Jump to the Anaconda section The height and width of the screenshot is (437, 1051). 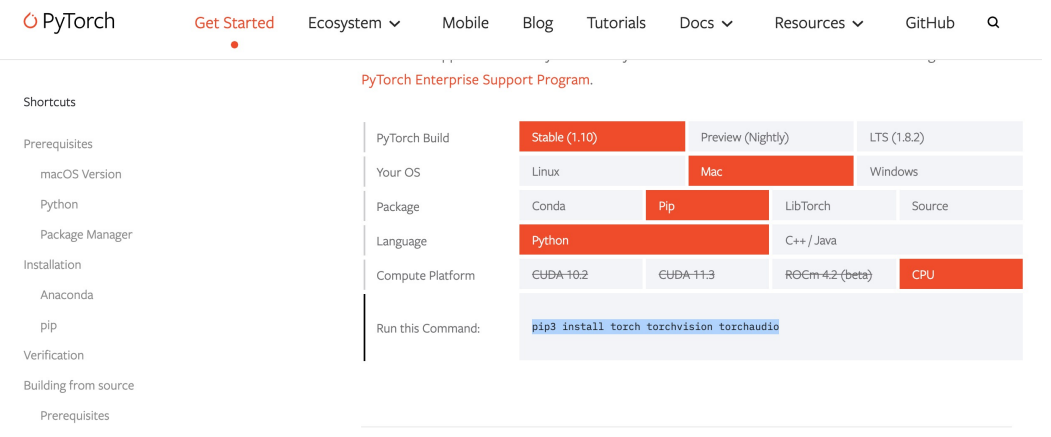tap(66, 295)
